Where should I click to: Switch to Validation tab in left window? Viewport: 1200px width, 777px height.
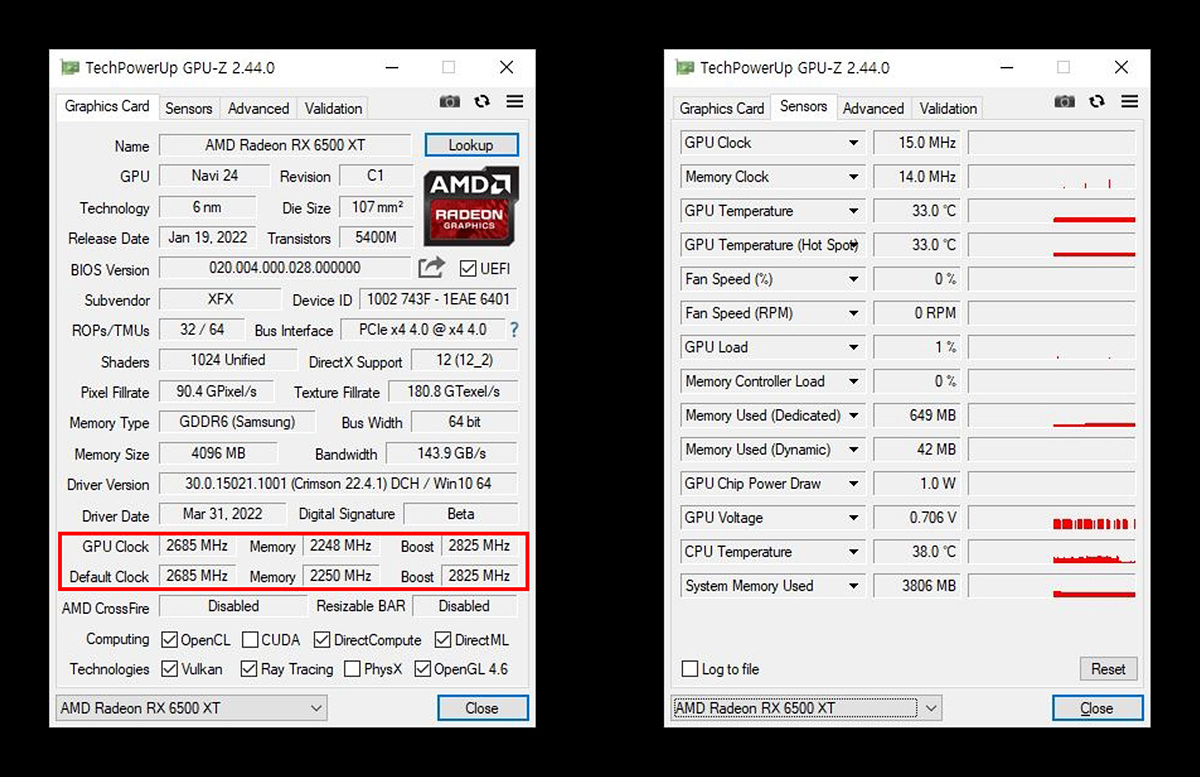333,108
